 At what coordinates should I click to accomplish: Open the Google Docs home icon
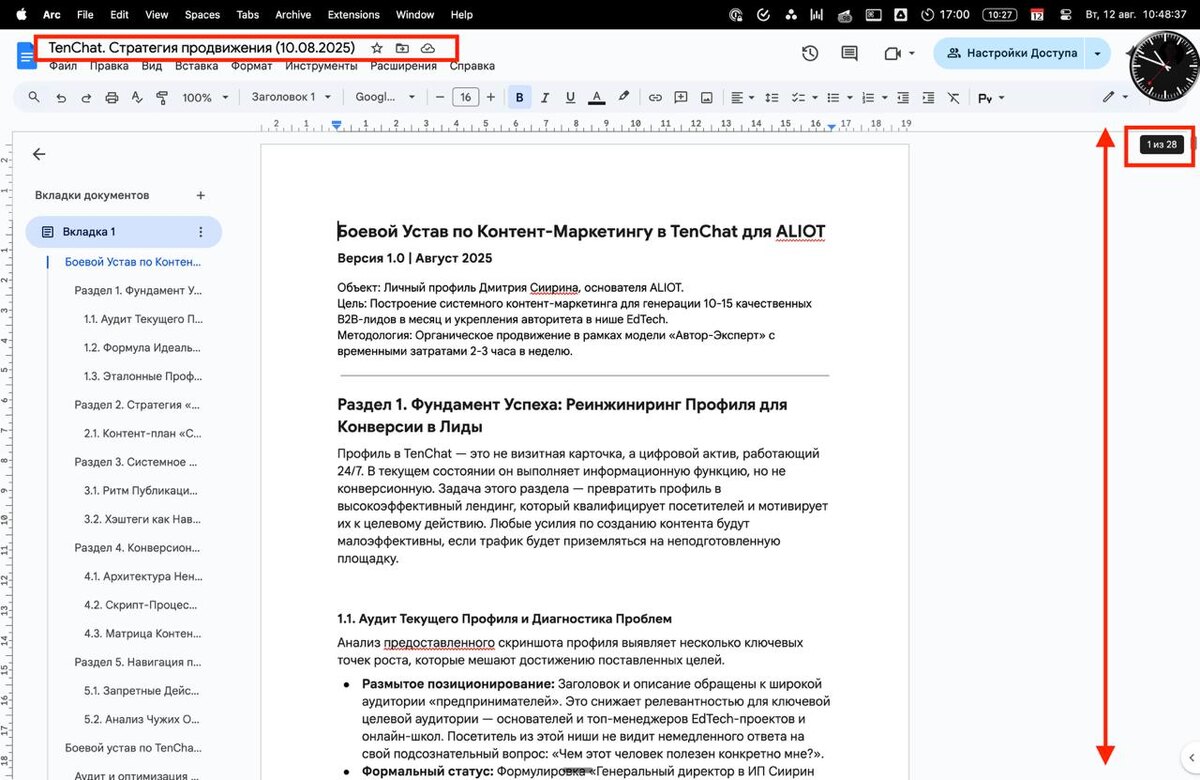[x=26, y=56]
